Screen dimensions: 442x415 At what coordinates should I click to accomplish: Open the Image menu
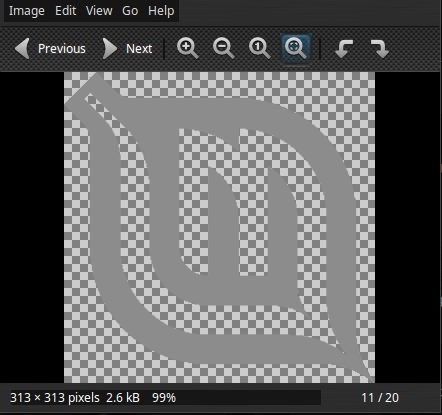click(x=26, y=11)
